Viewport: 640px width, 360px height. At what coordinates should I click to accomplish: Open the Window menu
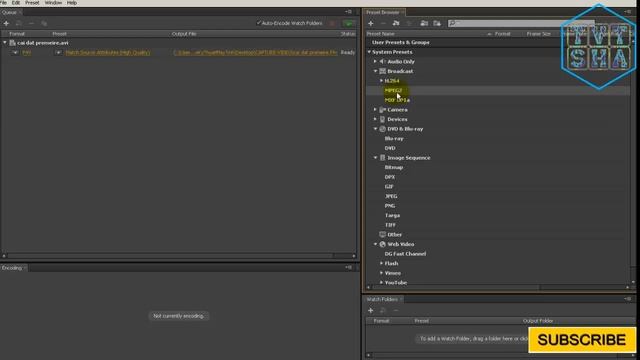pos(53,3)
